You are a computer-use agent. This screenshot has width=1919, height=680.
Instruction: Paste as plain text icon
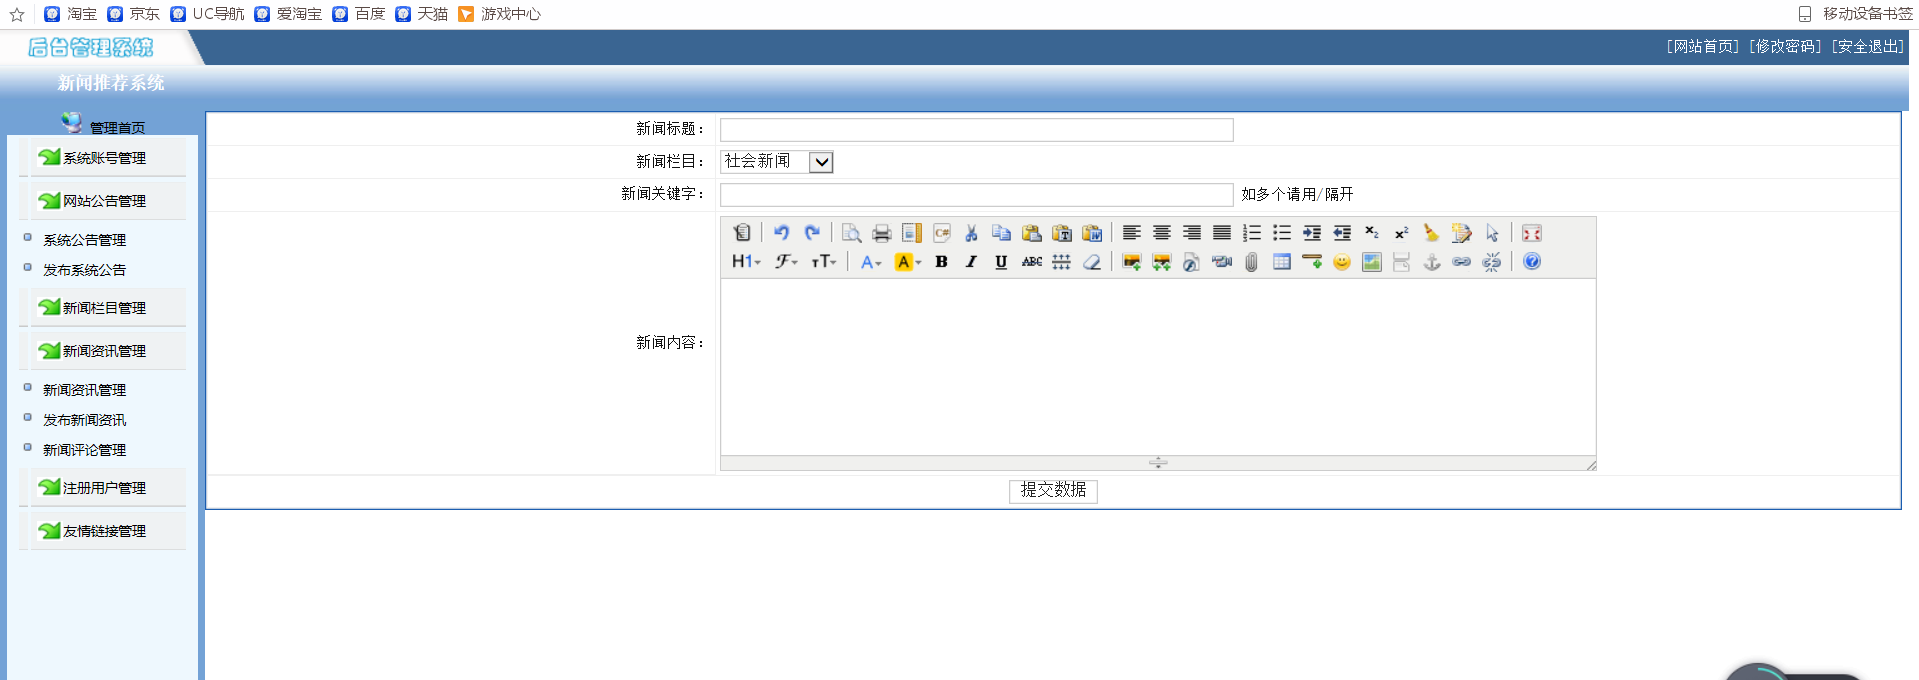[1062, 233]
